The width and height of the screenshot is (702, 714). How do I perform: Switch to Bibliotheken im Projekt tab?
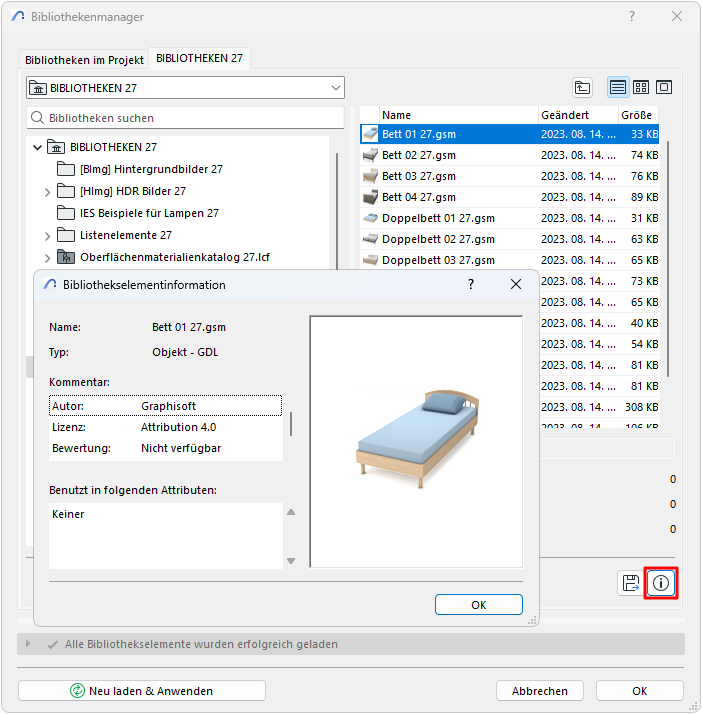click(x=84, y=60)
